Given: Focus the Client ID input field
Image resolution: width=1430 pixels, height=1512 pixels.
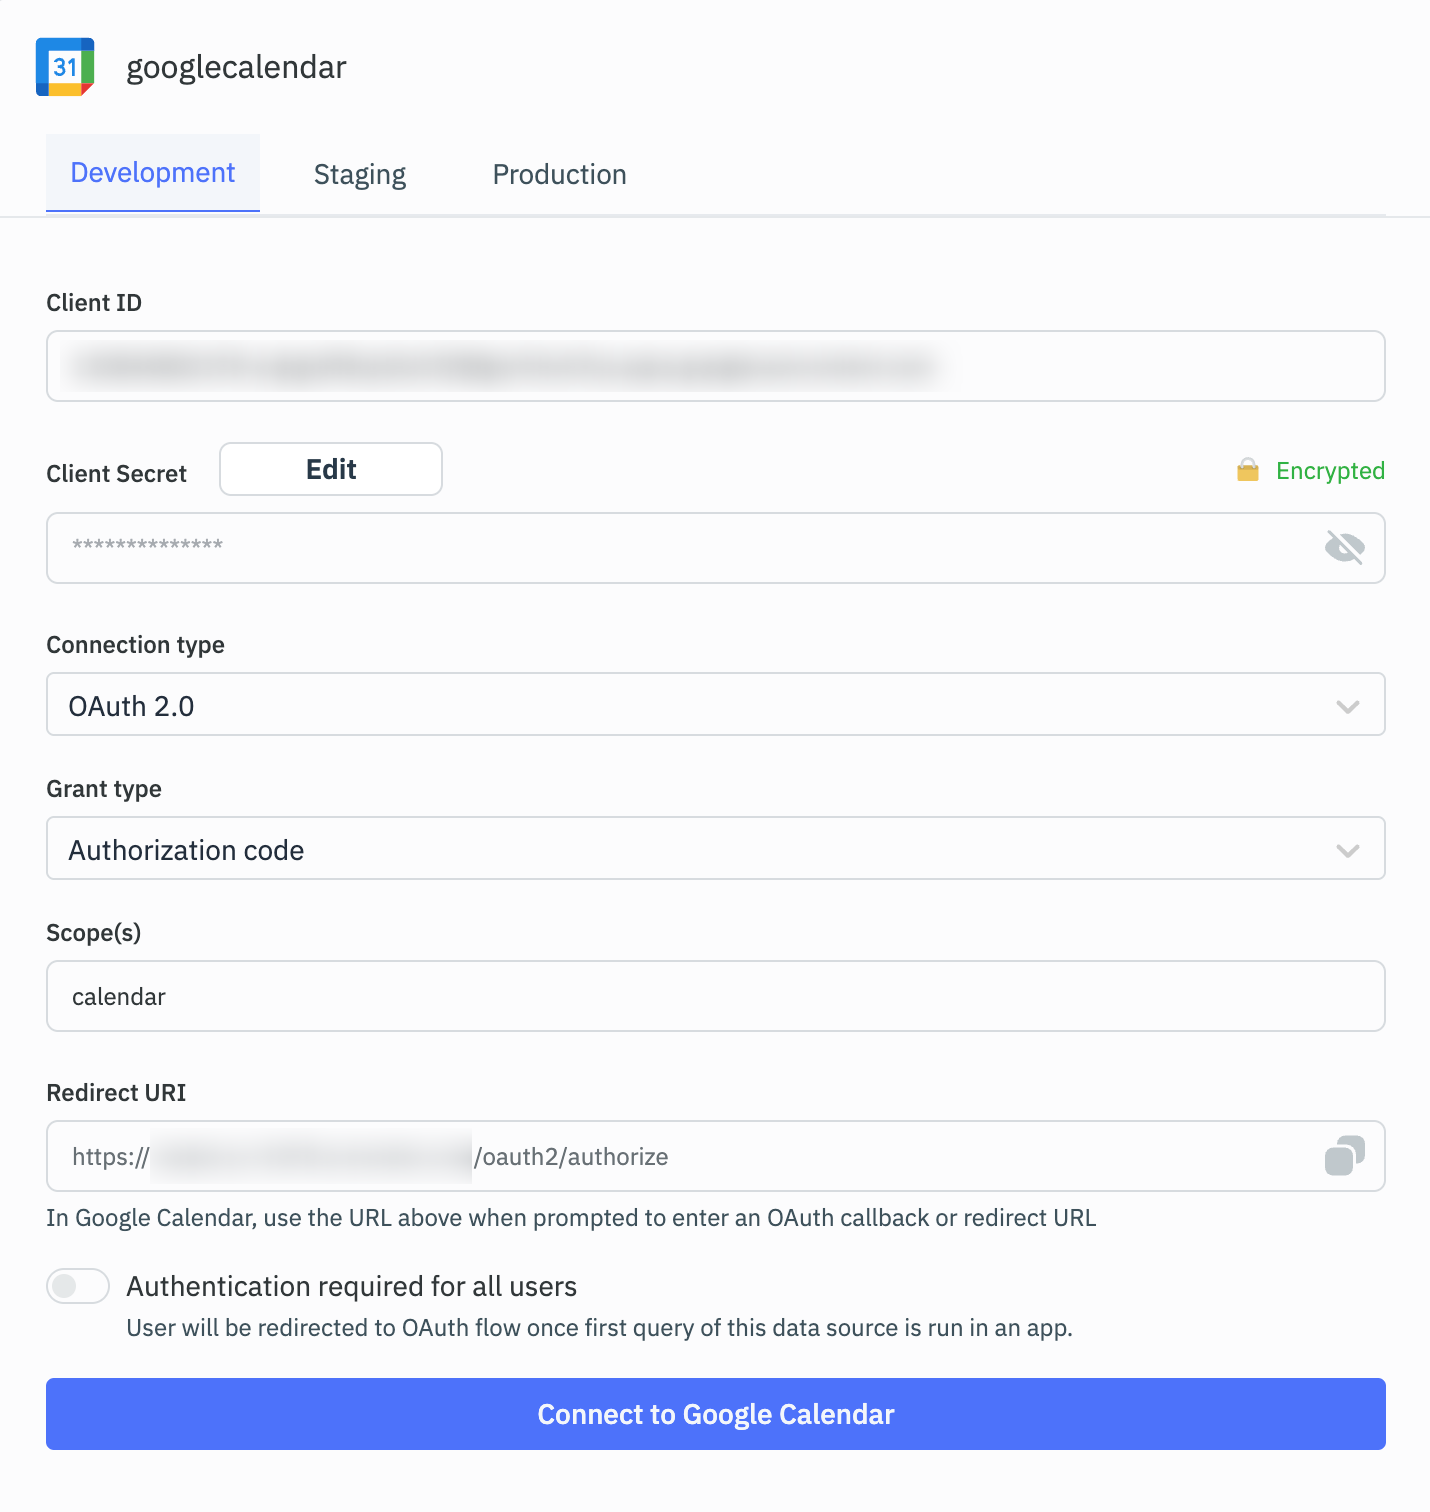Looking at the screenshot, I should 716,366.
